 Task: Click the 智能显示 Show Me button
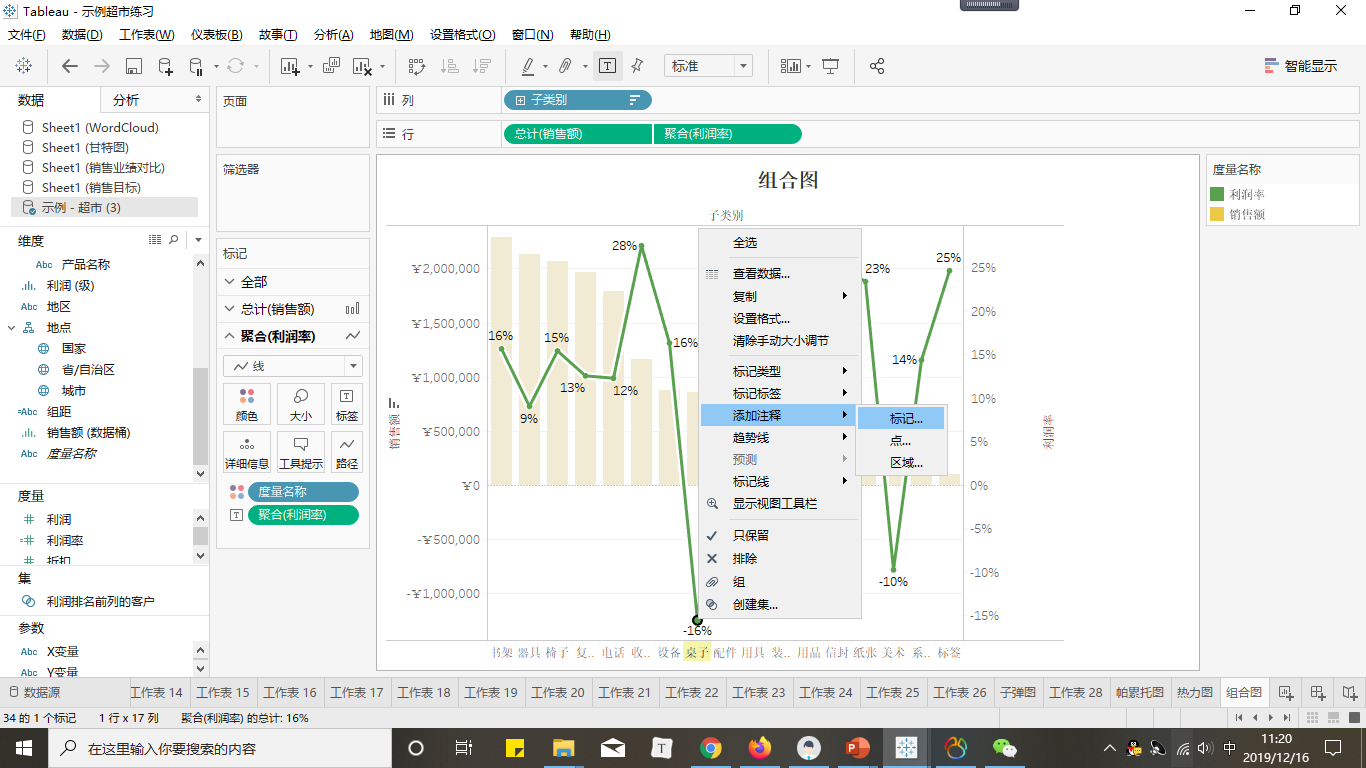coord(1301,66)
